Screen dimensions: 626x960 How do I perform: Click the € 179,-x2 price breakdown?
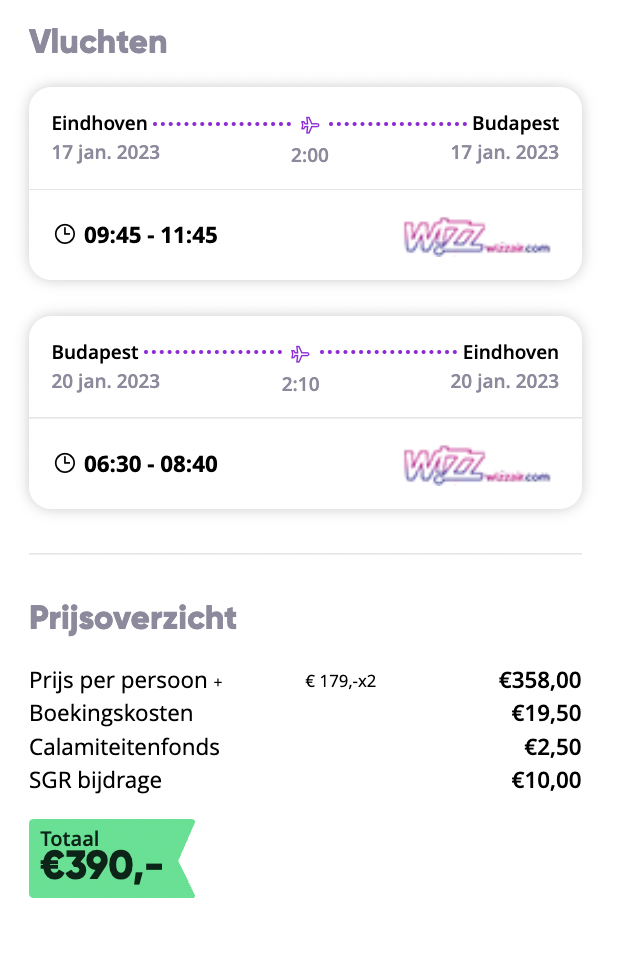[341, 681]
